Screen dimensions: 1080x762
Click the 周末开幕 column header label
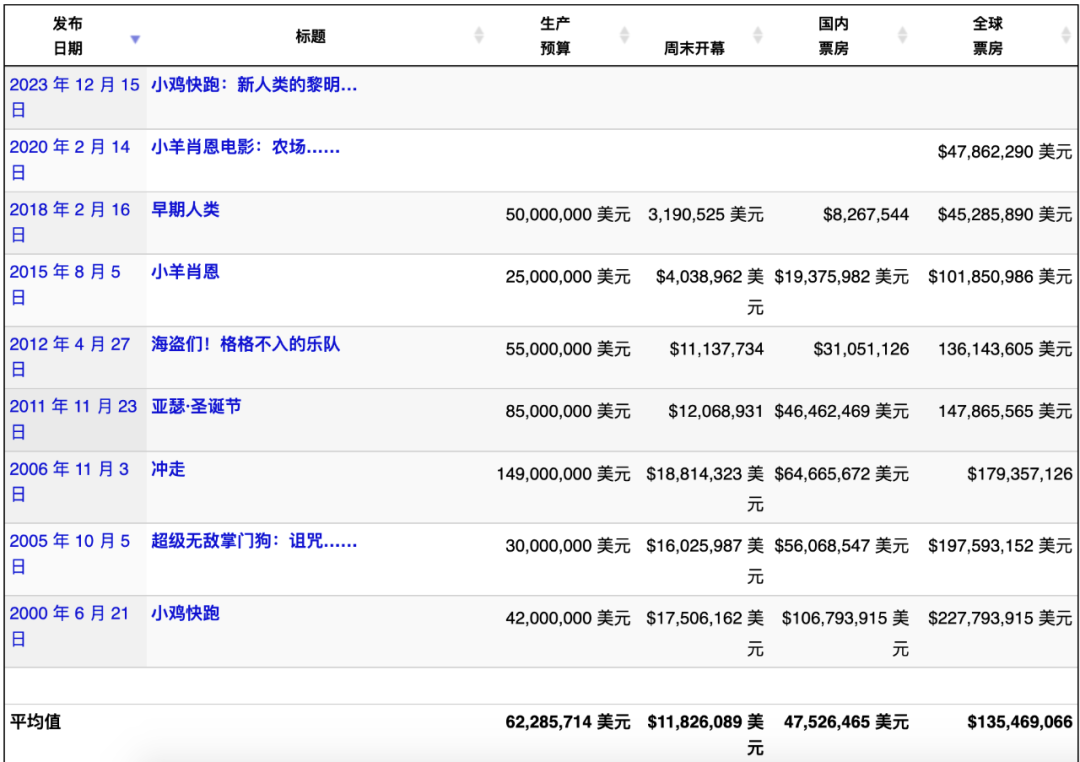pos(694,48)
